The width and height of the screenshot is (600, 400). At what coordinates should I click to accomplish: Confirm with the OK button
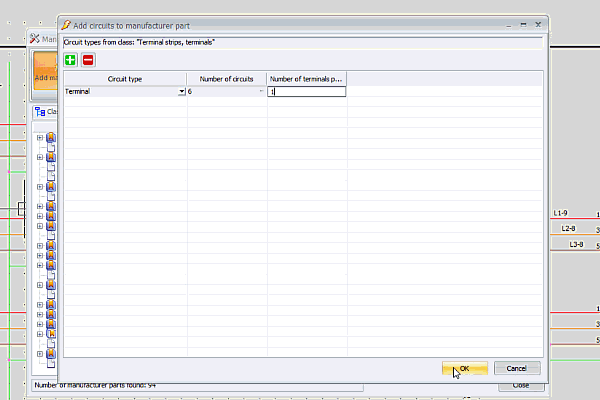[465, 368]
